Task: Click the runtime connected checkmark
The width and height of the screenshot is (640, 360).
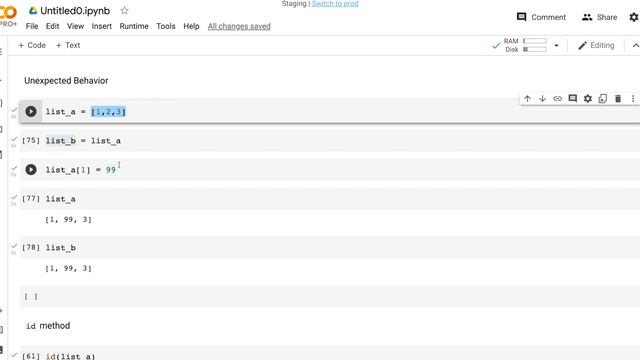Action: pyautogui.click(x=496, y=46)
